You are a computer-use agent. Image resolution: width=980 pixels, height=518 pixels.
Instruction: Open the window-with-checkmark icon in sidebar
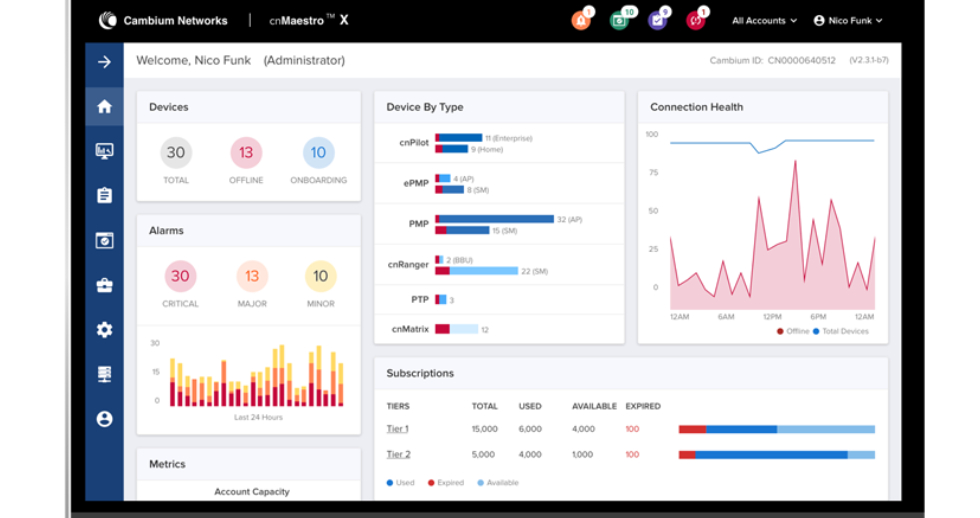pyautogui.click(x=104, y=241)
